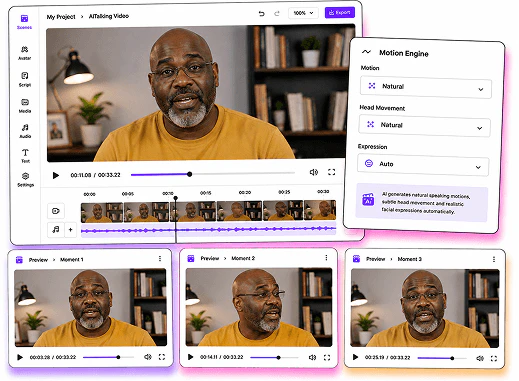Open the Script sidebar panel
Screen dimensions: 519x381
pos(25,79)
